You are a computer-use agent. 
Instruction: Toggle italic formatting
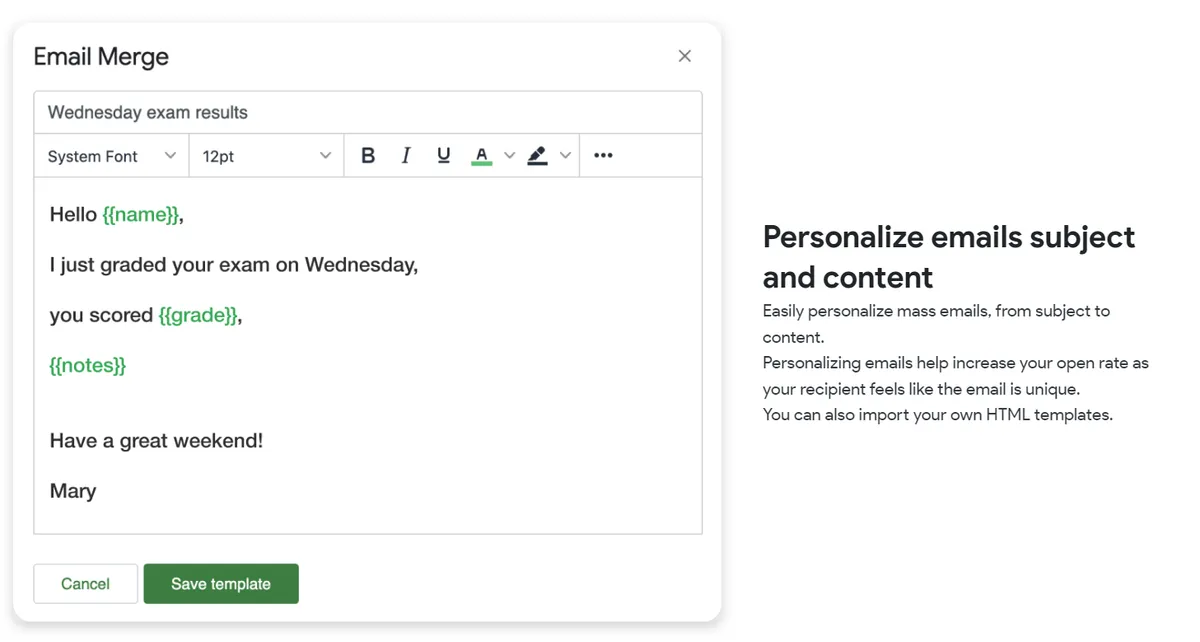406,156
